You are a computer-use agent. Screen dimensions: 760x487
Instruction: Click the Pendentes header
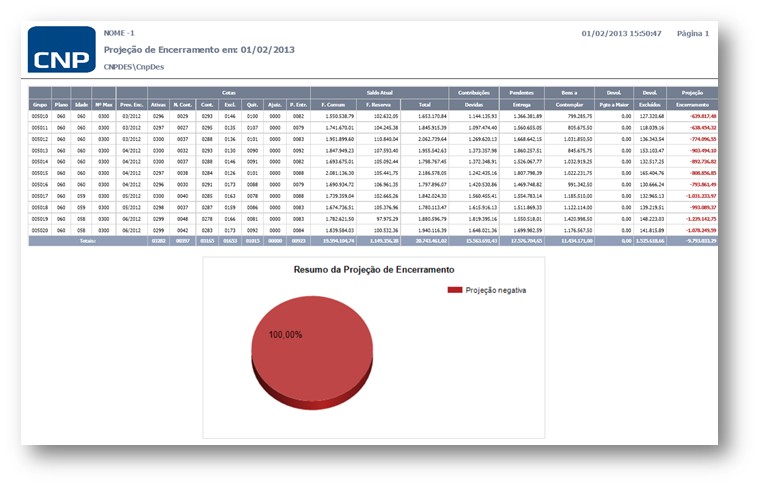[x=522, y=93]
